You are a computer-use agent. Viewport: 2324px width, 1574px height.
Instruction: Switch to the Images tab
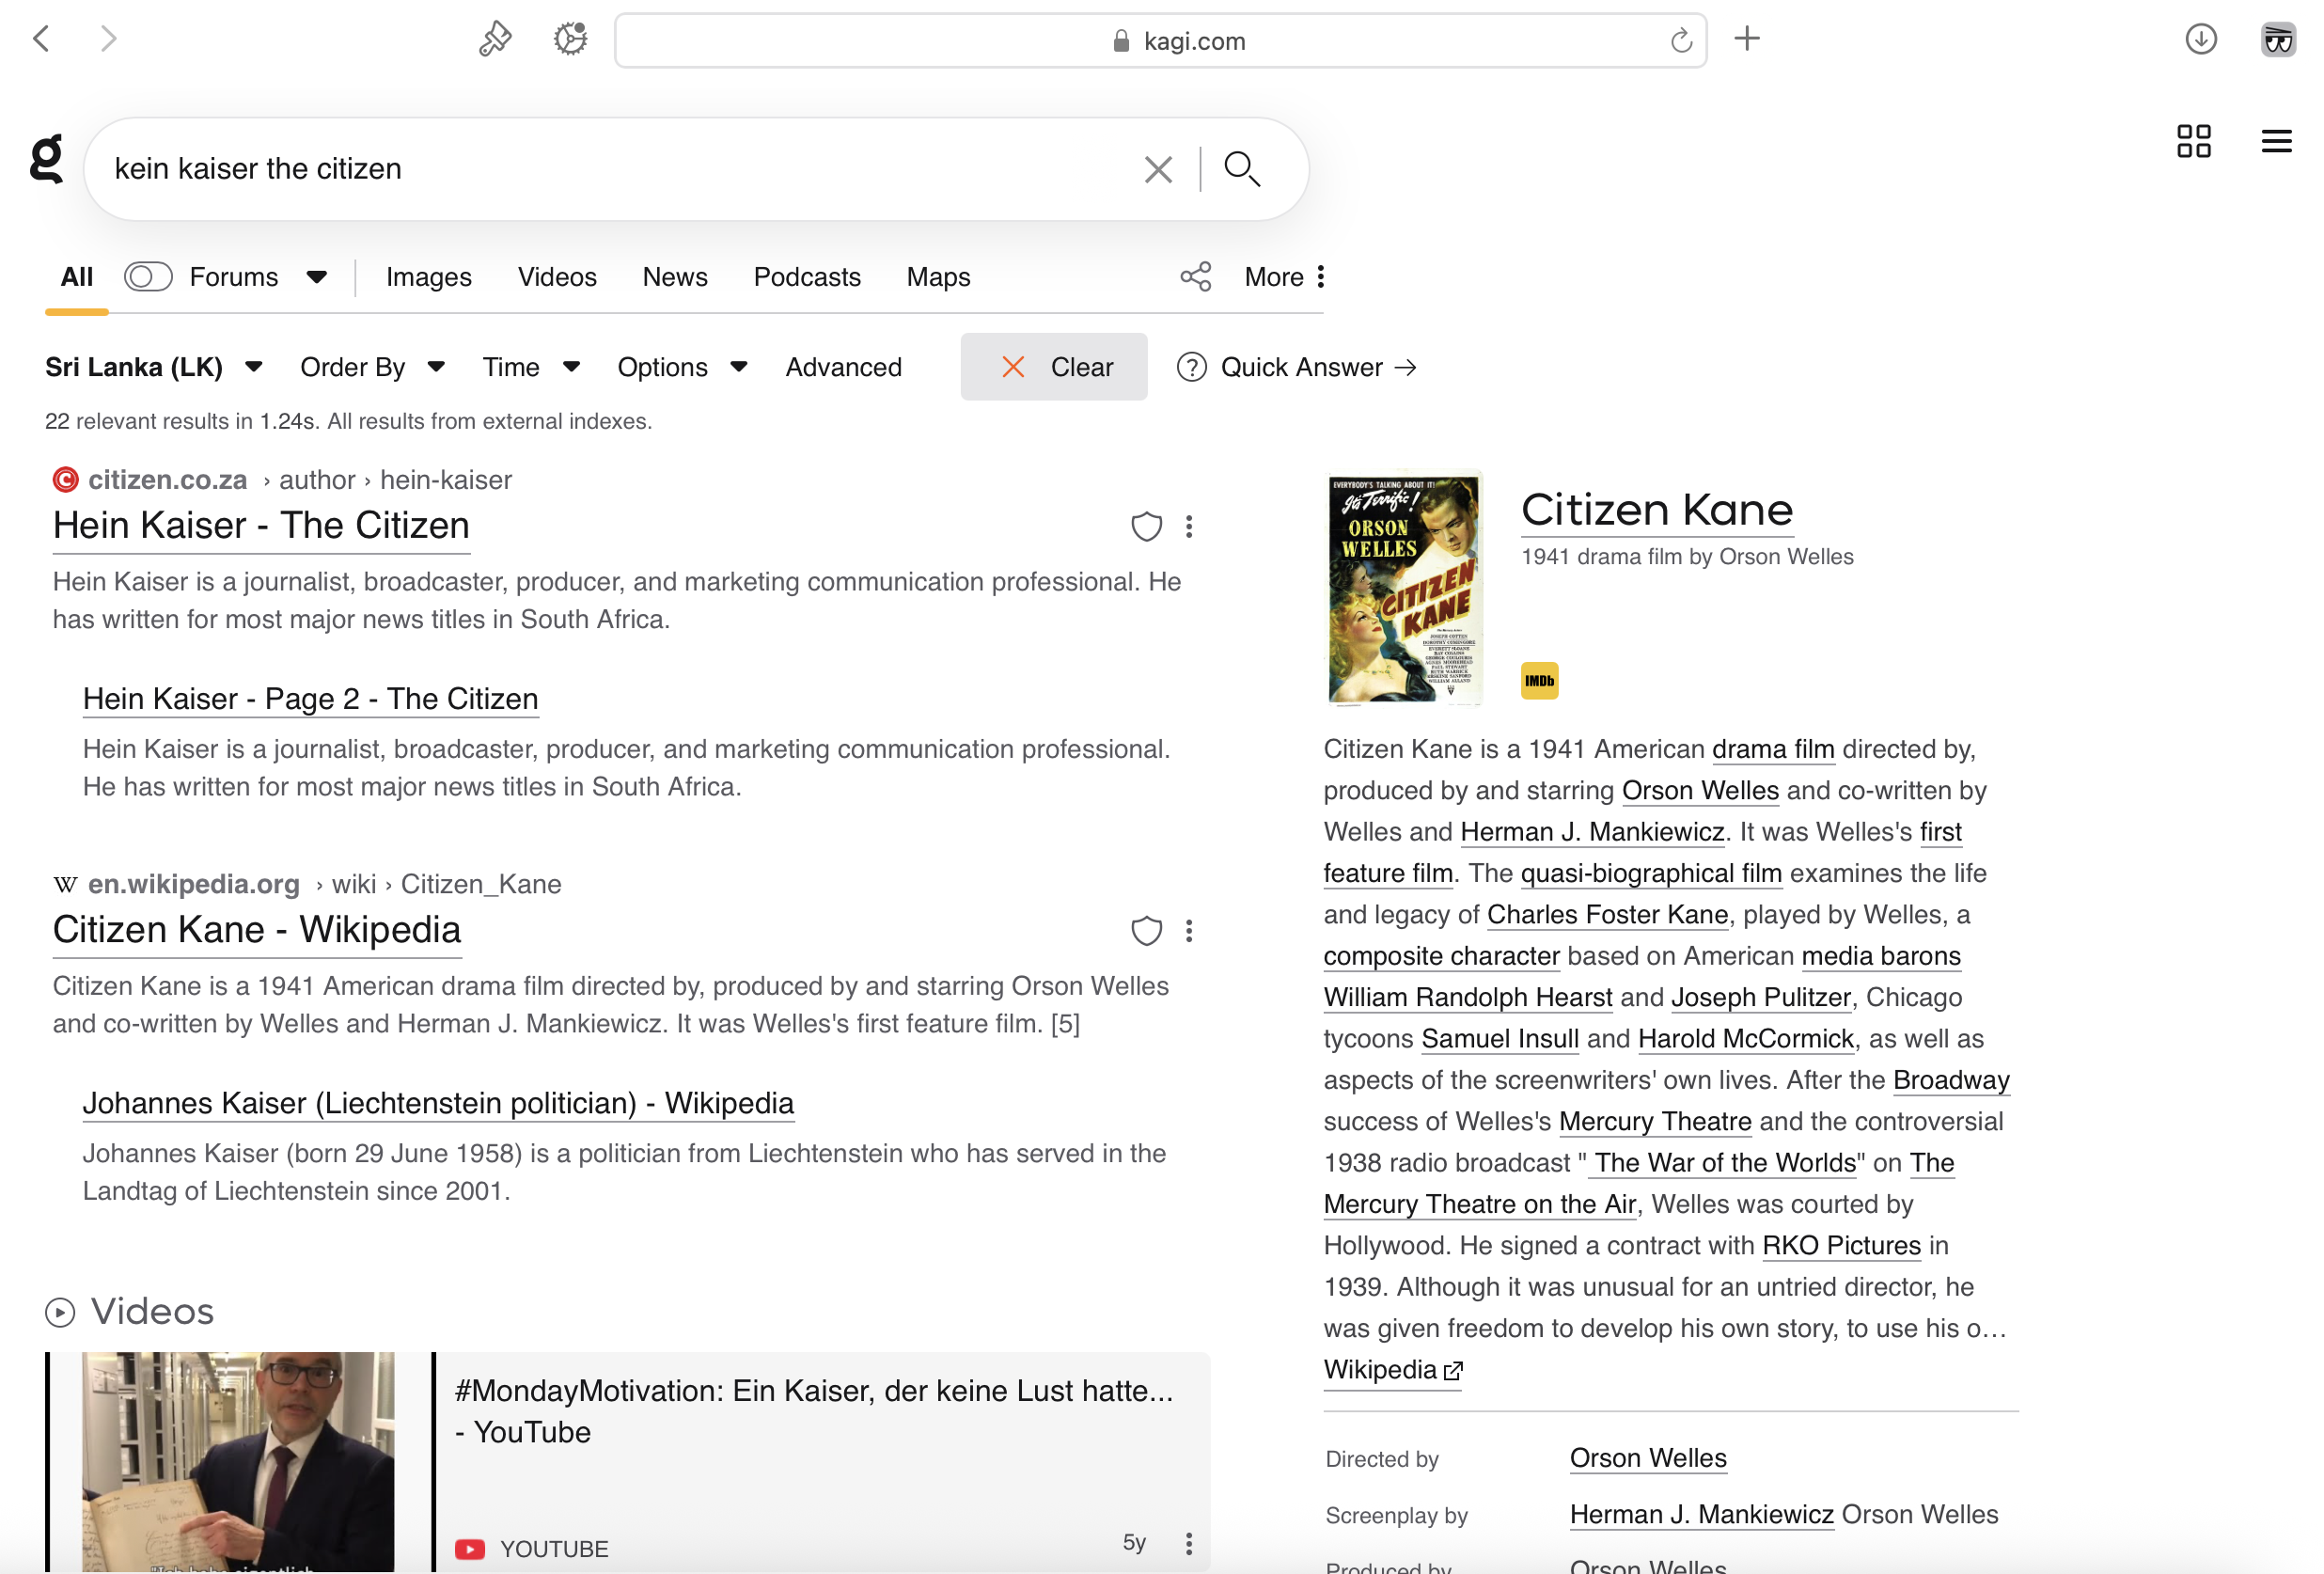(428, 277)
